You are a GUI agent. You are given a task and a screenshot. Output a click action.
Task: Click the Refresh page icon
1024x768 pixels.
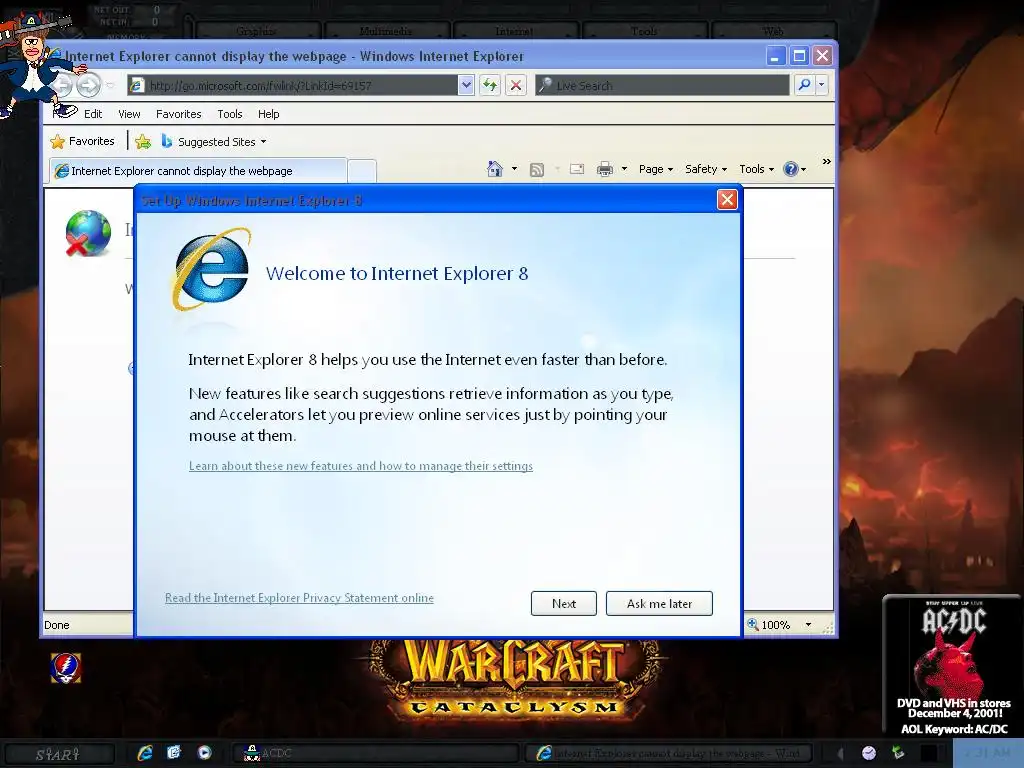point(490,85)
